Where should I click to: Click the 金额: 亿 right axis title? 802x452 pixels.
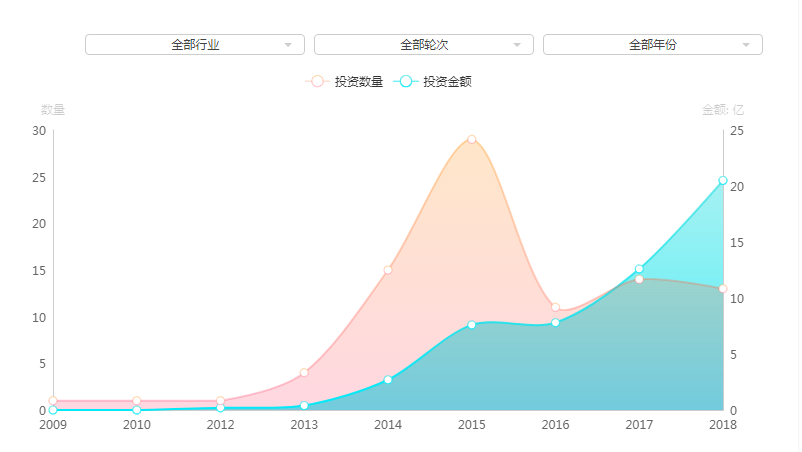(723, 109)
